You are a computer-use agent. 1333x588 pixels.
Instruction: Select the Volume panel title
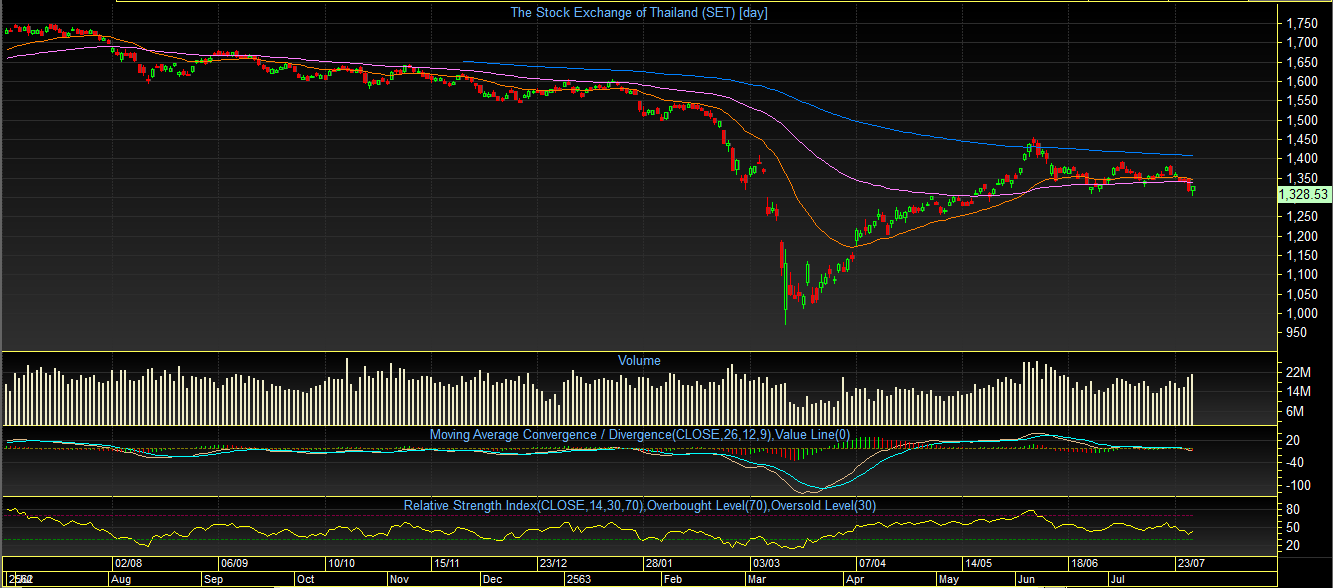(639, 360)
